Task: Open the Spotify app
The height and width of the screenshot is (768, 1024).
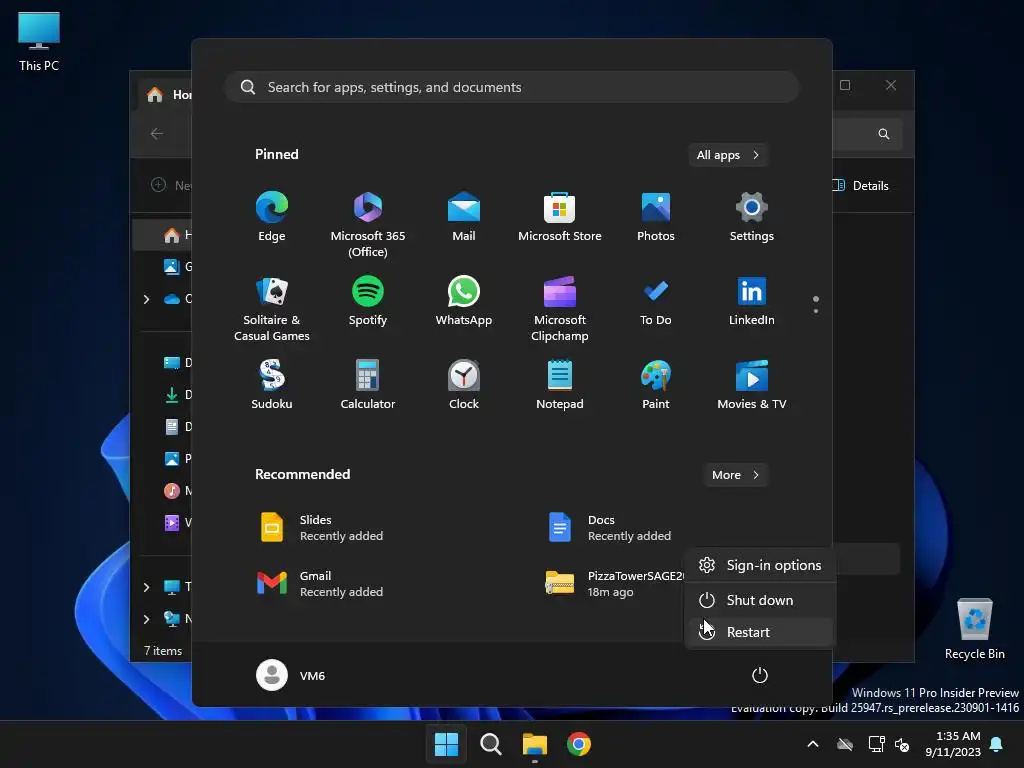Action: (x=368, y=302)
